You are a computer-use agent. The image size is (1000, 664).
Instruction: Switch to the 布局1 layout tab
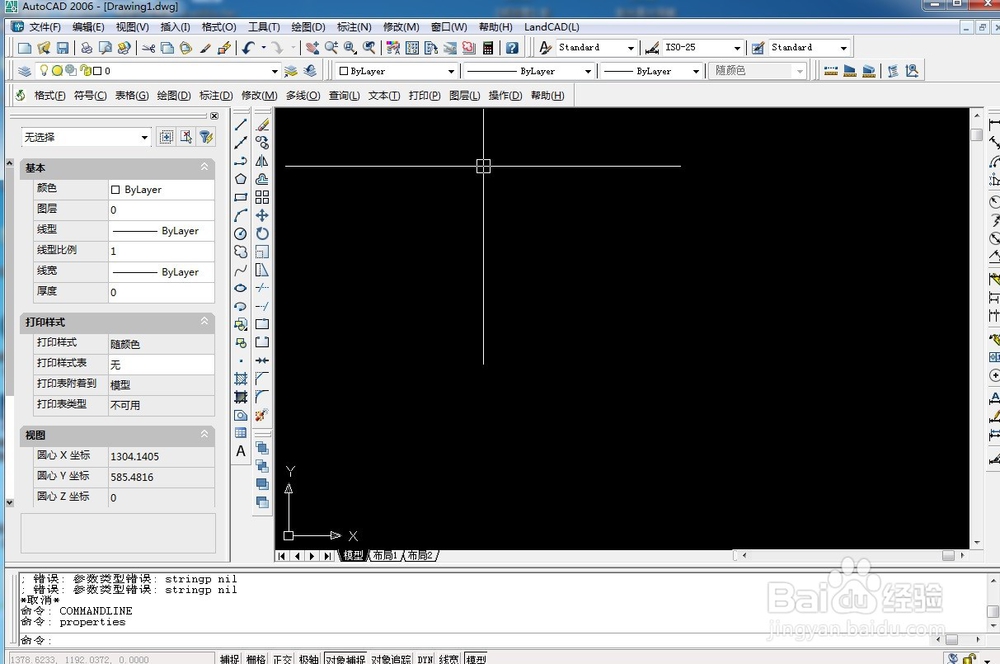point(385,556)
